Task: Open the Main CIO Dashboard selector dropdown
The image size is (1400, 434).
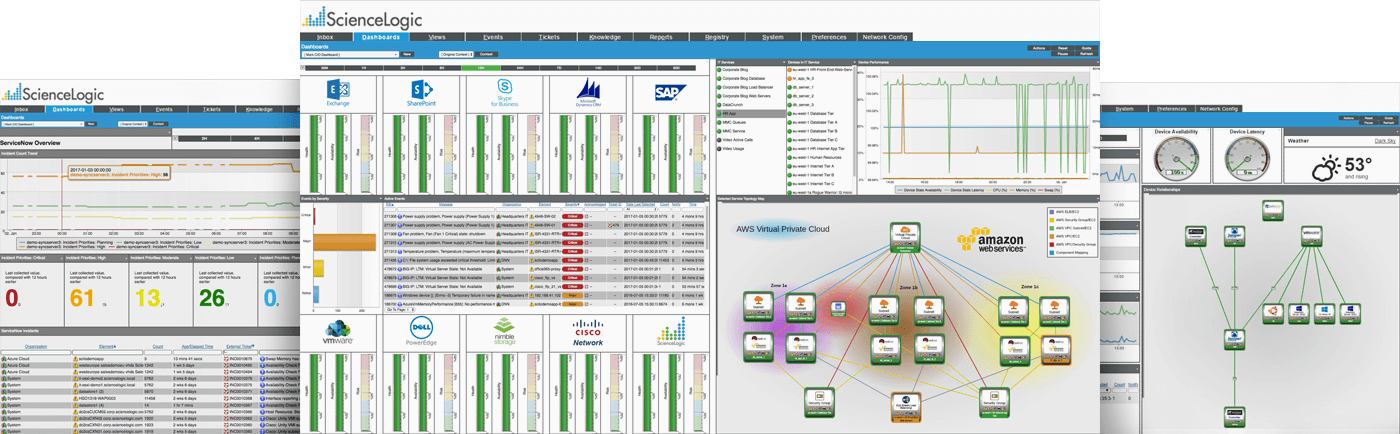Action: [349, 54]
